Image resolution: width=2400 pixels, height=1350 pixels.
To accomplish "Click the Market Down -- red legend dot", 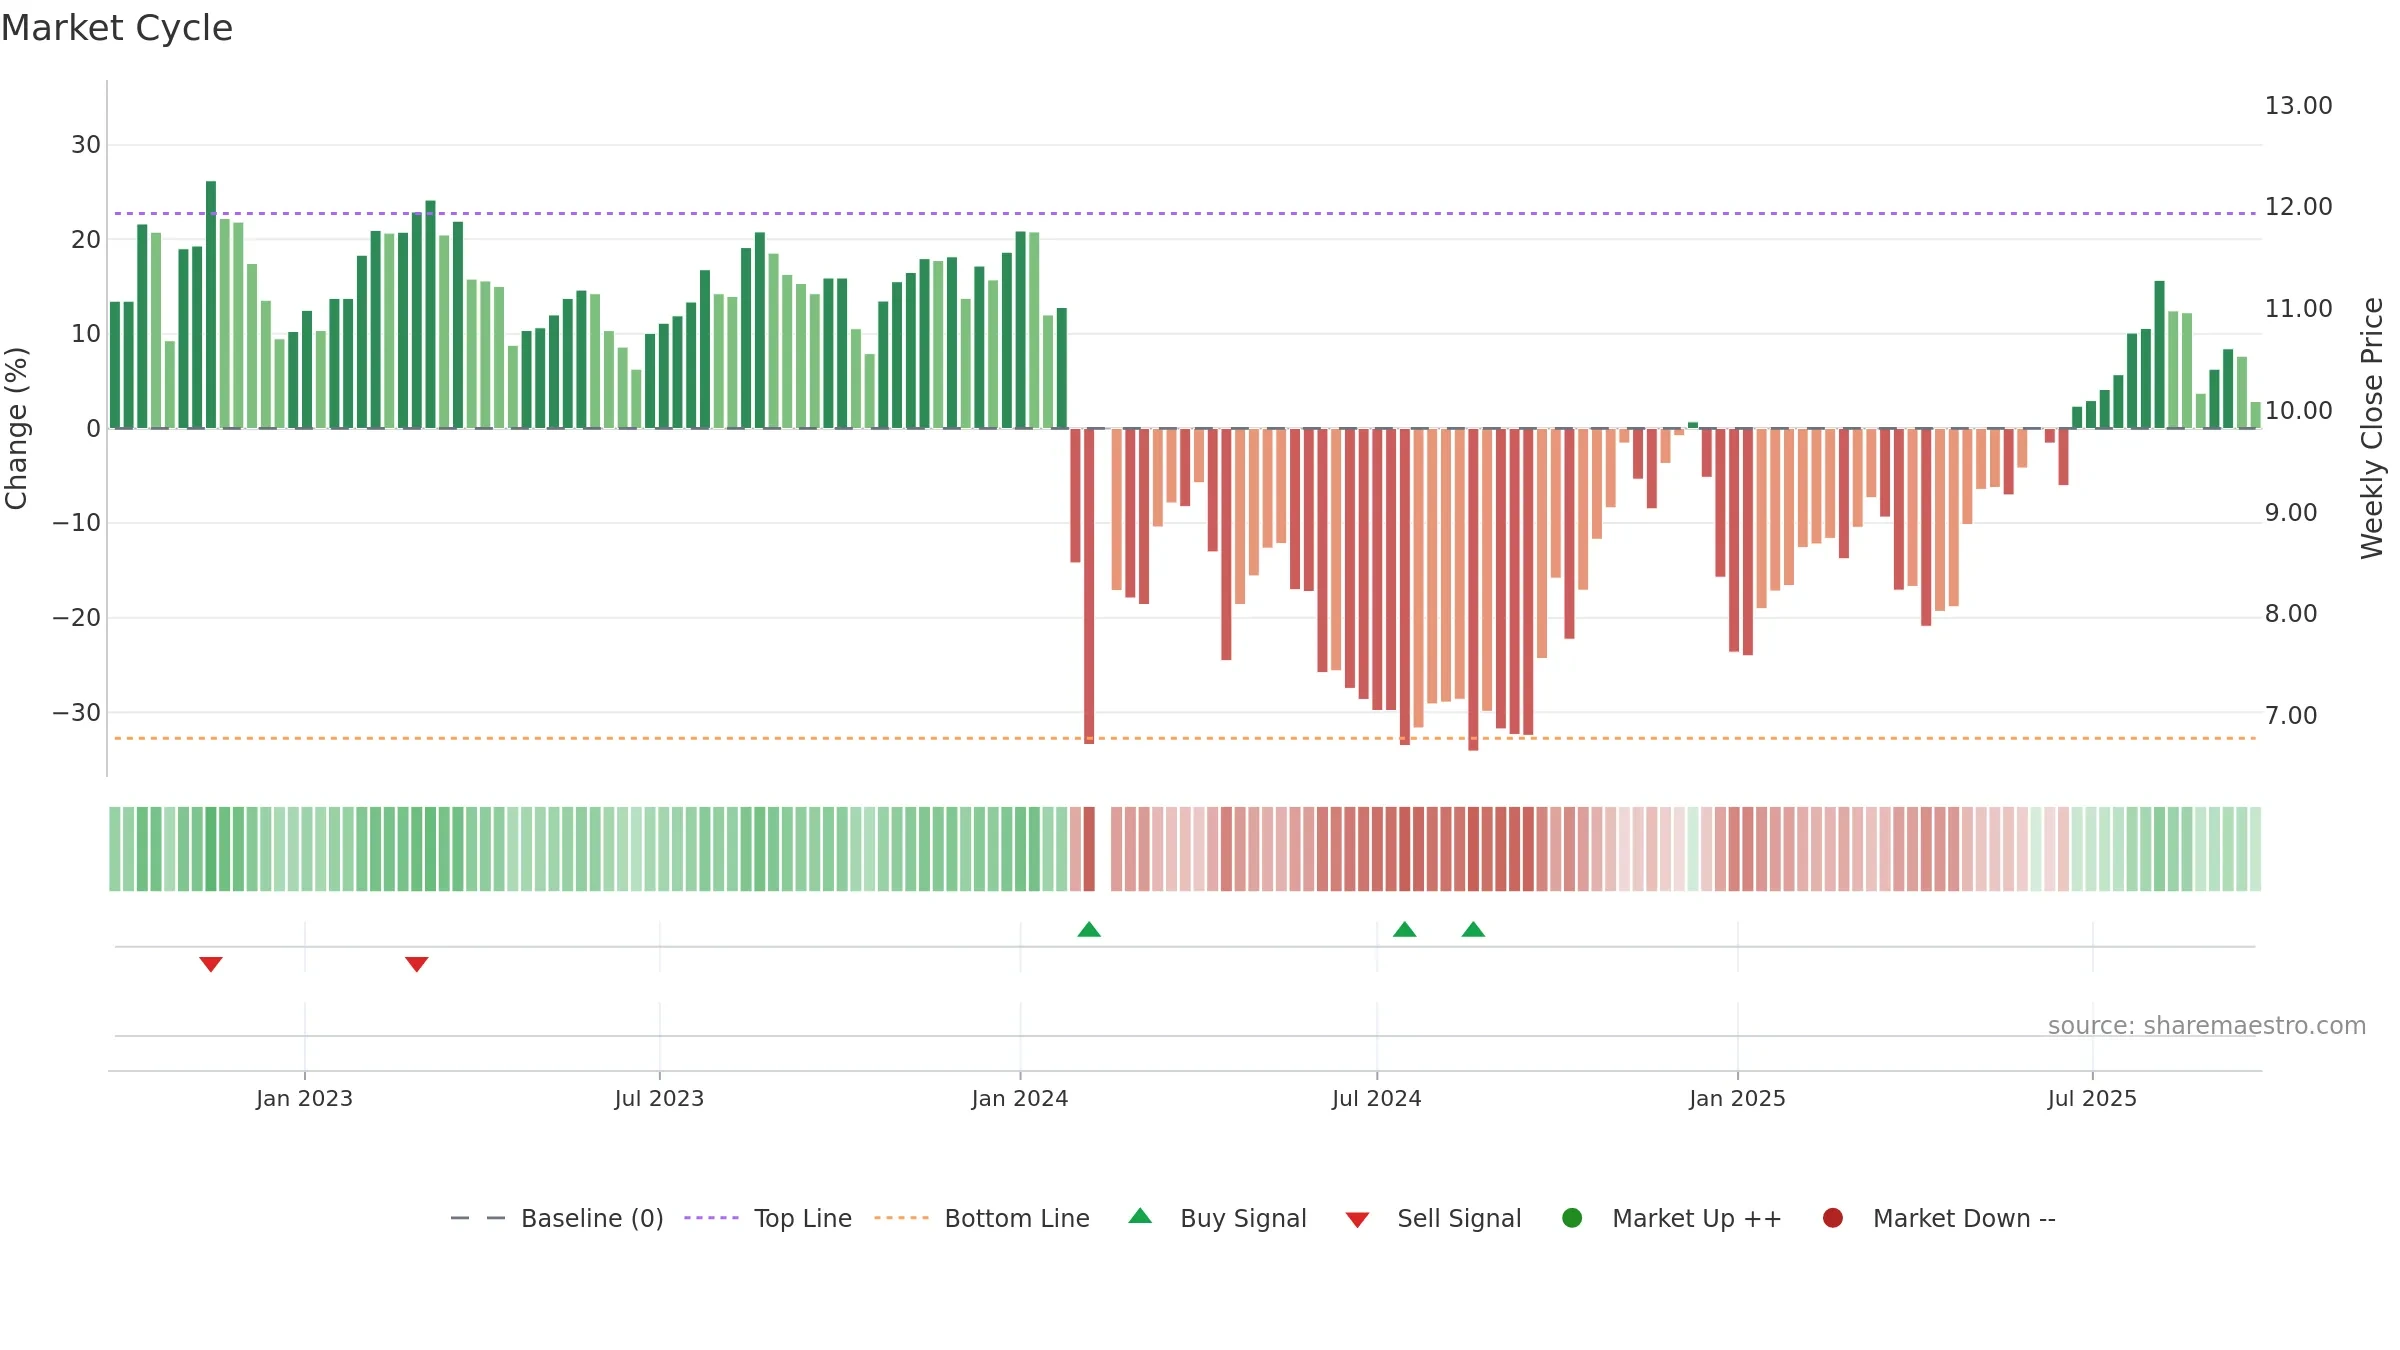I will pyautogui.click(x=1833, y=1218).
